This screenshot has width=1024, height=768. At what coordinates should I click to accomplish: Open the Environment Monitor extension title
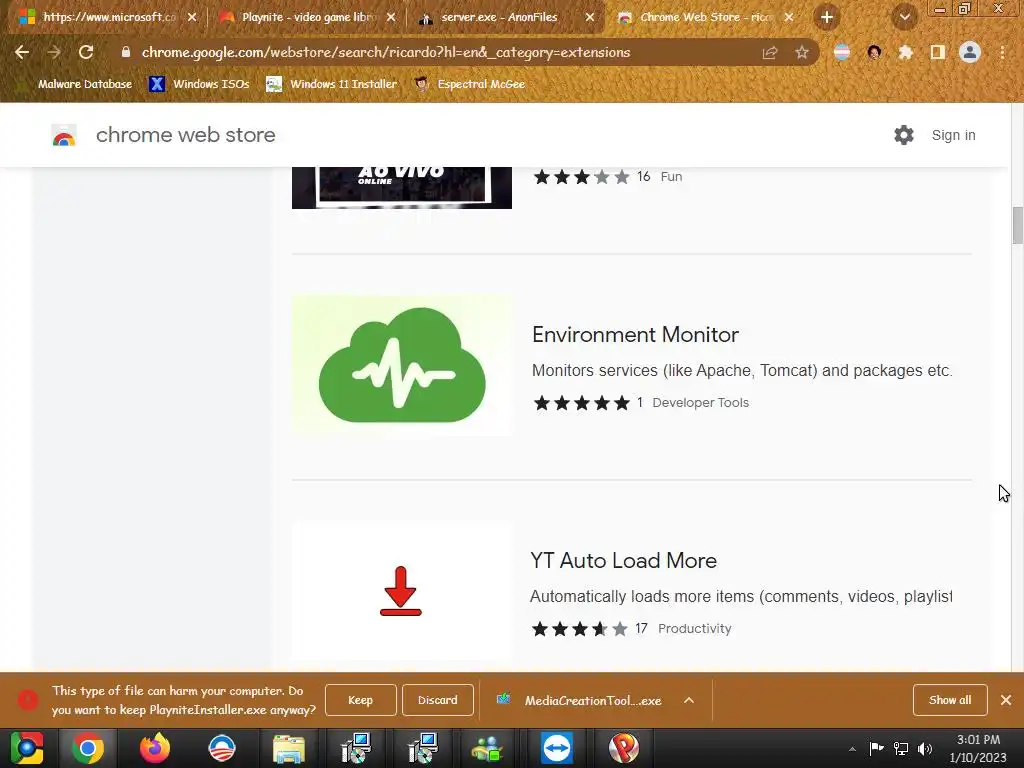click(x=635, y=334)
